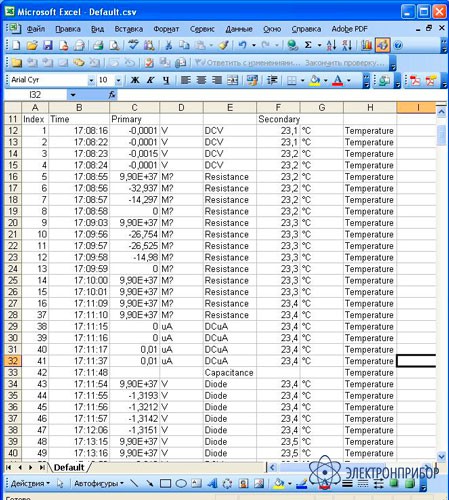Screen dimensions: 449x500
Task: Open the Файл menu
Action: pos(36,29)
